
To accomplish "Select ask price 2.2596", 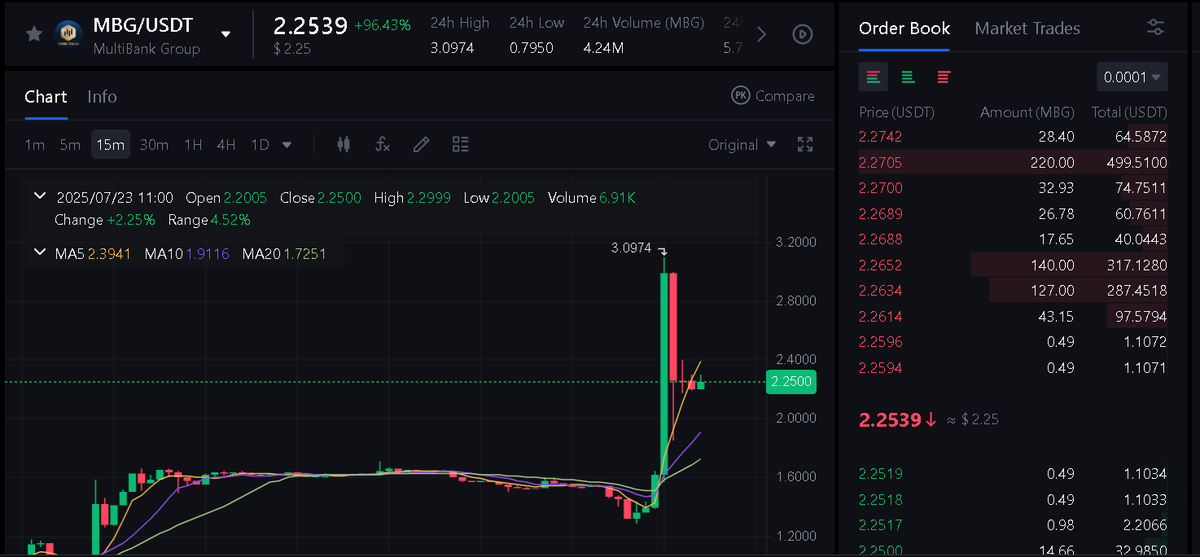I will (x=880, y=342).
